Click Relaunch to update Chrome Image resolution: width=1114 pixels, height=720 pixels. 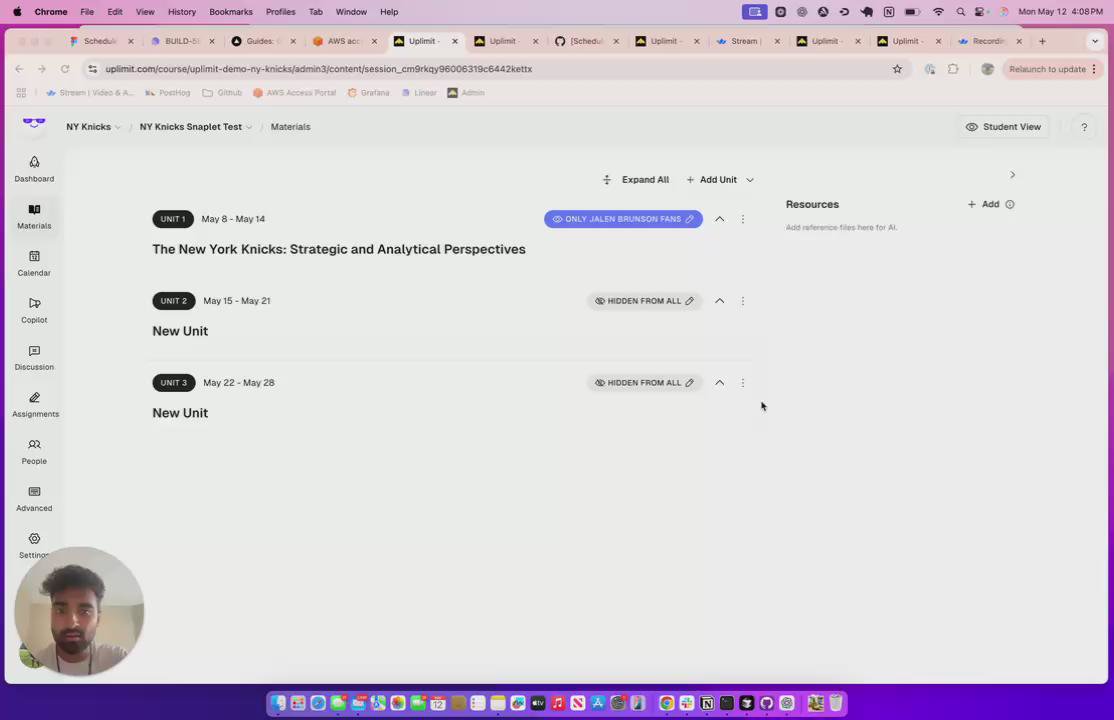[1054, 69]
